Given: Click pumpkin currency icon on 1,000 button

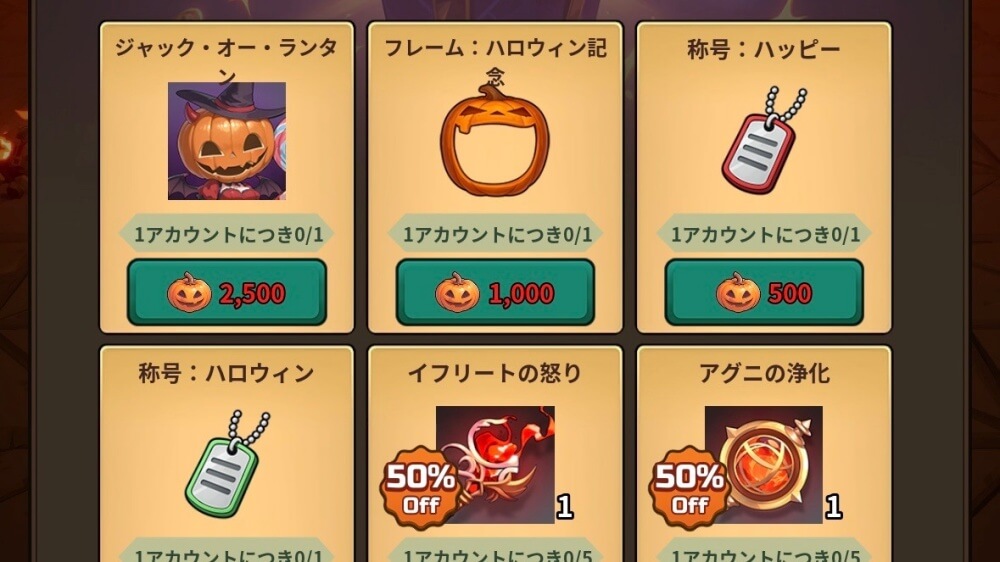Looking at the screenshot, I should [x=457, y=293].
